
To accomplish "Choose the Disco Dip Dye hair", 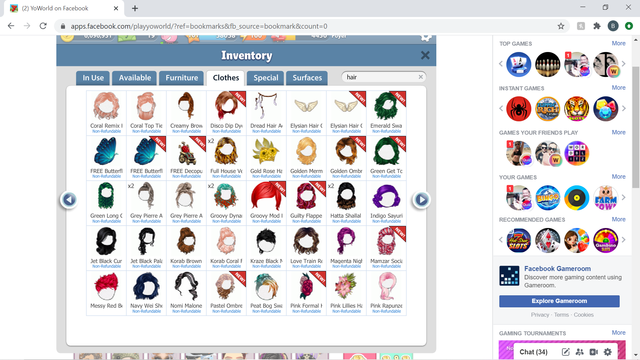I will [226, 112].
